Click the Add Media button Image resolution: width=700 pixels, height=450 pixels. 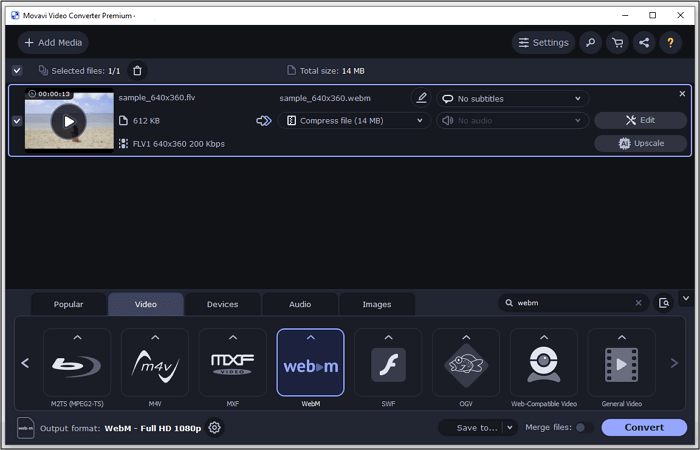click(53, 43)
